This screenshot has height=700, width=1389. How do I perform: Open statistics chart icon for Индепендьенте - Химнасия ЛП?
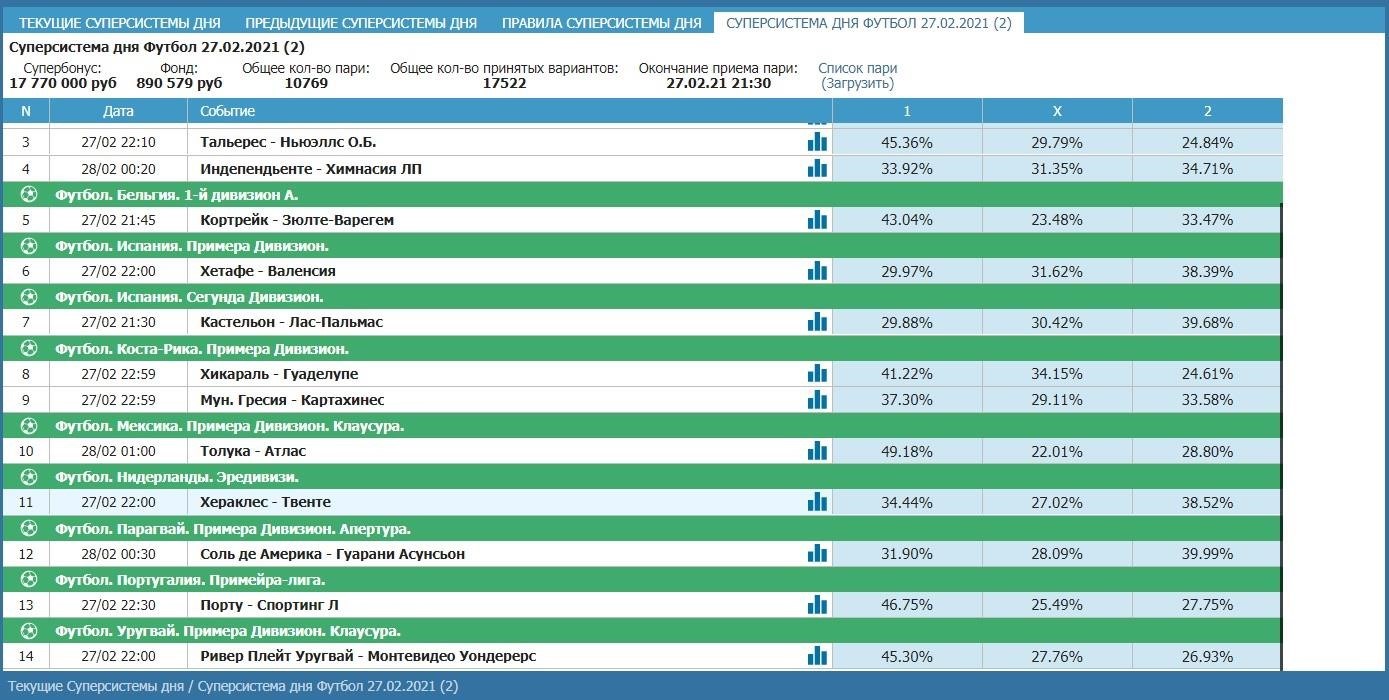click(818, 168)
